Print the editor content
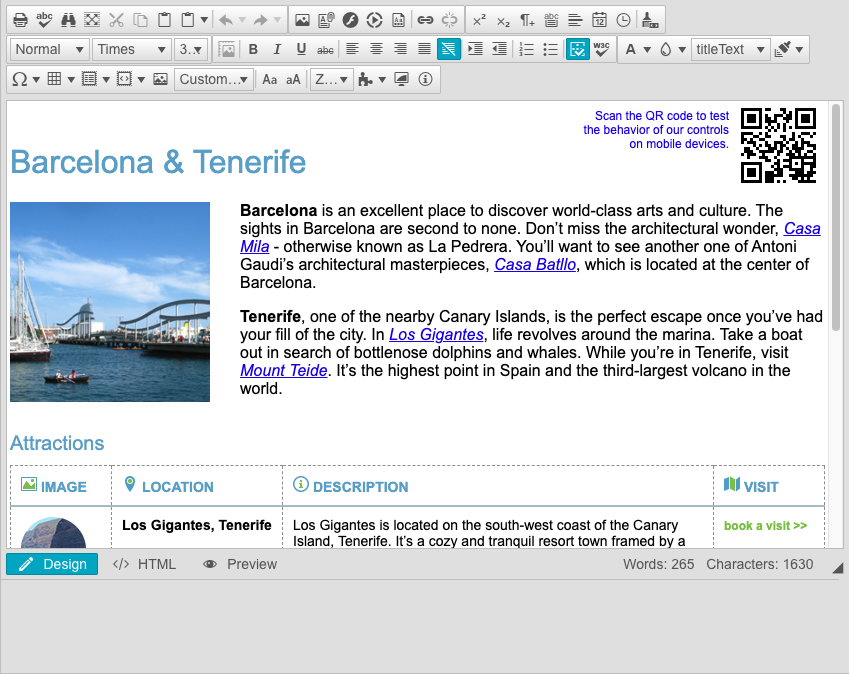The image size is (849, 674). [x=21, y=21]
